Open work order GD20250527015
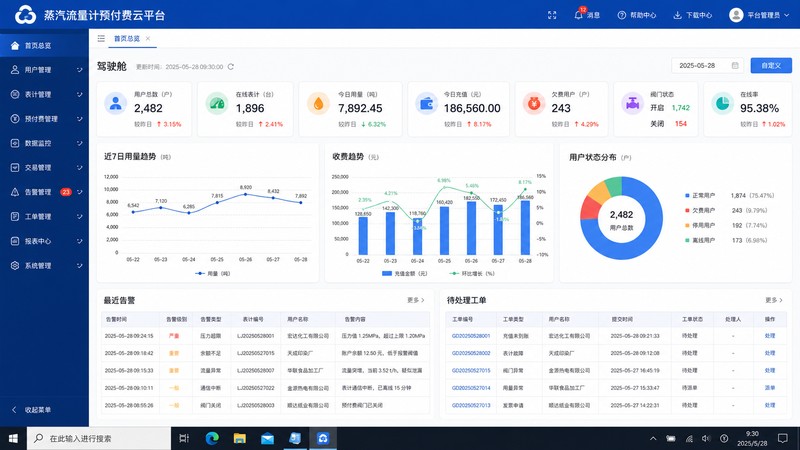The height and width of the screenshot is (450, 800). point(470,370)
